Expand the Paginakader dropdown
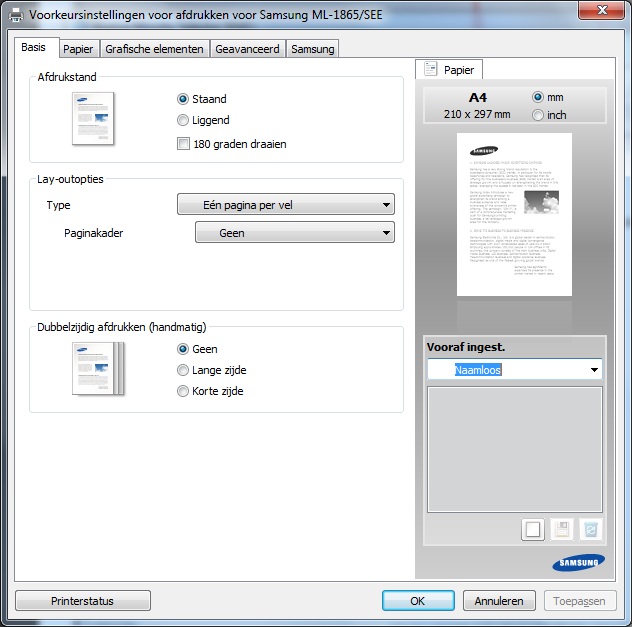 (294, 233)
